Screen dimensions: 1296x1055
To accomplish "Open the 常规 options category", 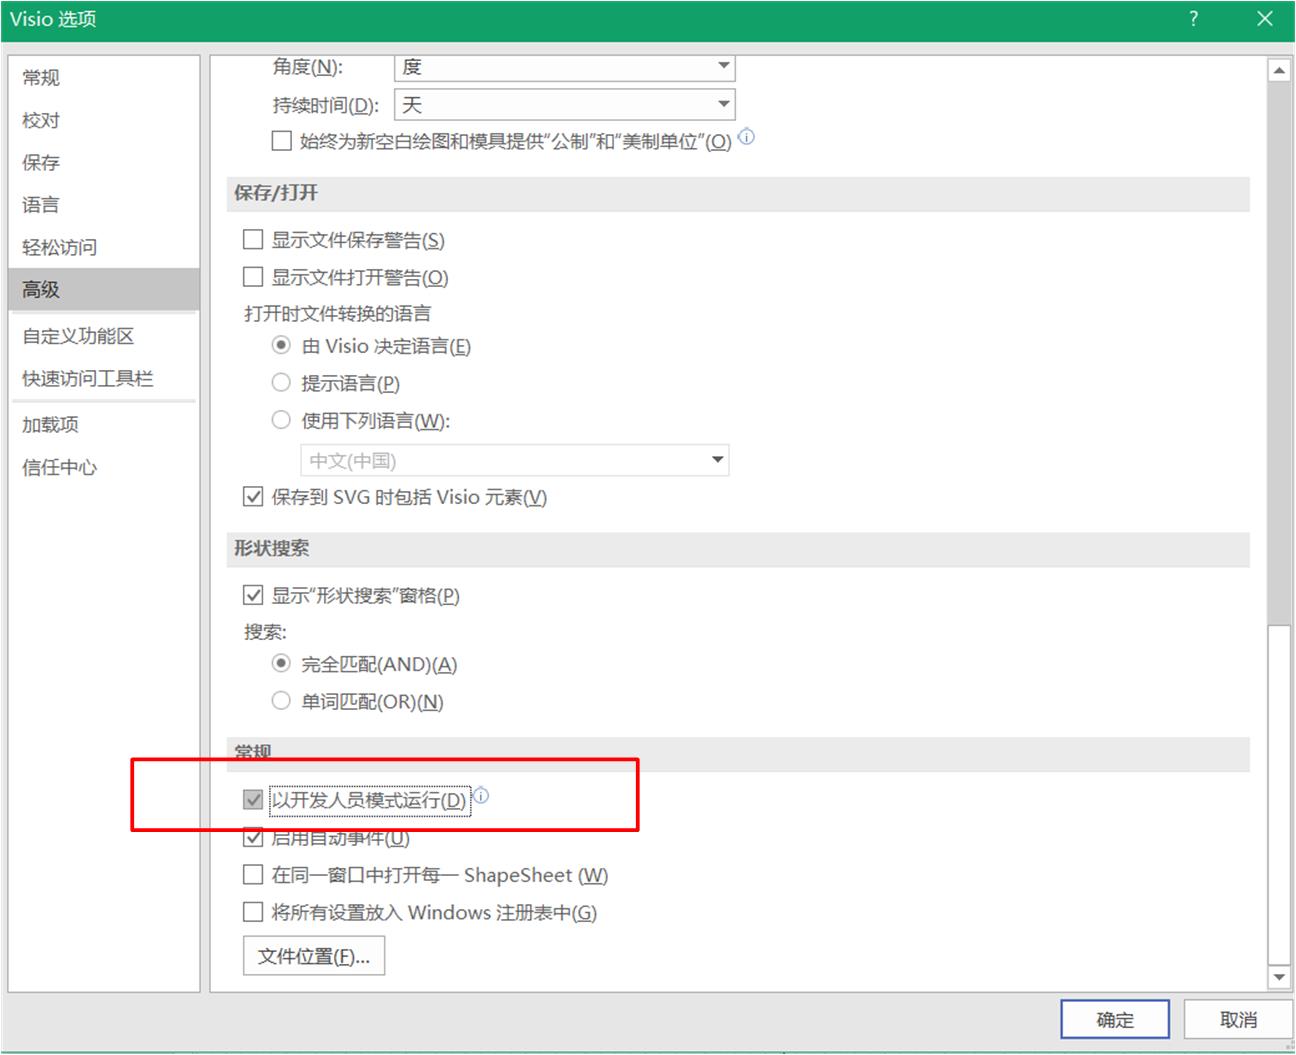I will tap(104, 78).
